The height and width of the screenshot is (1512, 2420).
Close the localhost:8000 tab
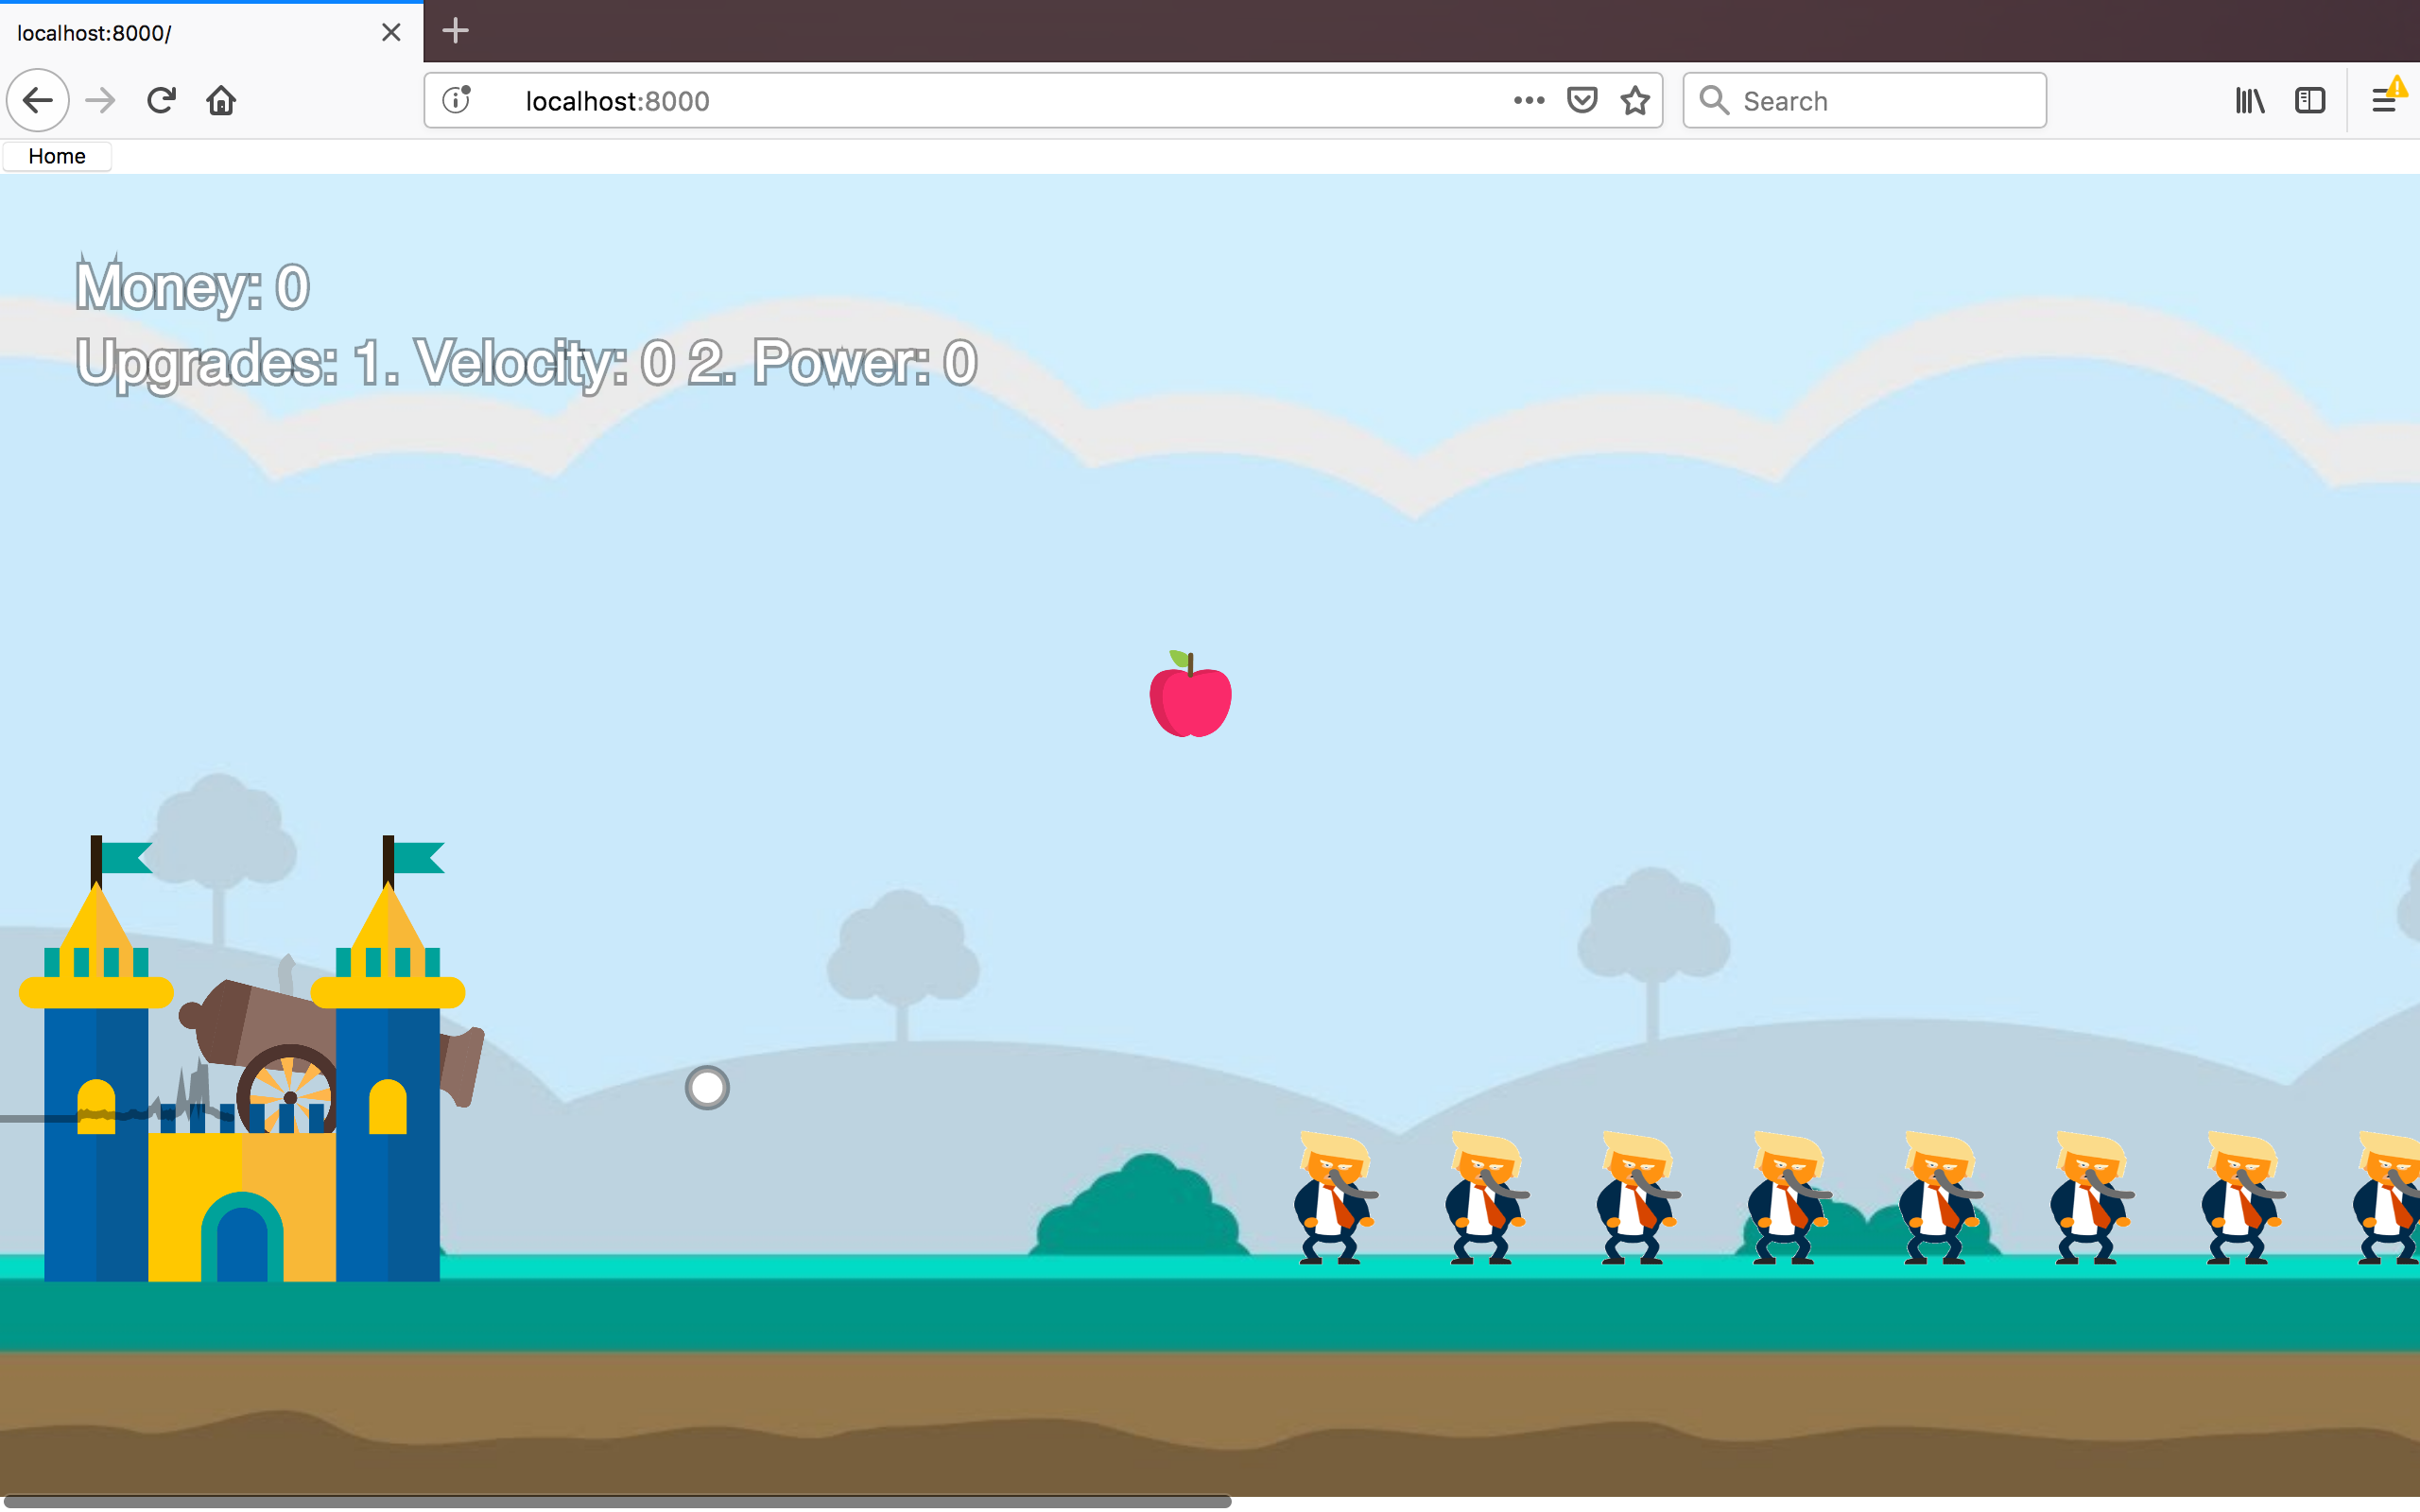pos(391,33)
